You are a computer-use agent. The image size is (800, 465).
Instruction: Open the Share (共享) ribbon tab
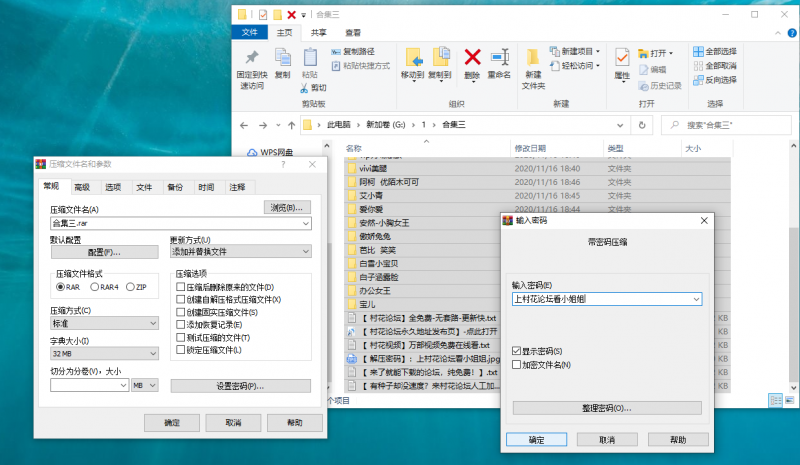318,32
